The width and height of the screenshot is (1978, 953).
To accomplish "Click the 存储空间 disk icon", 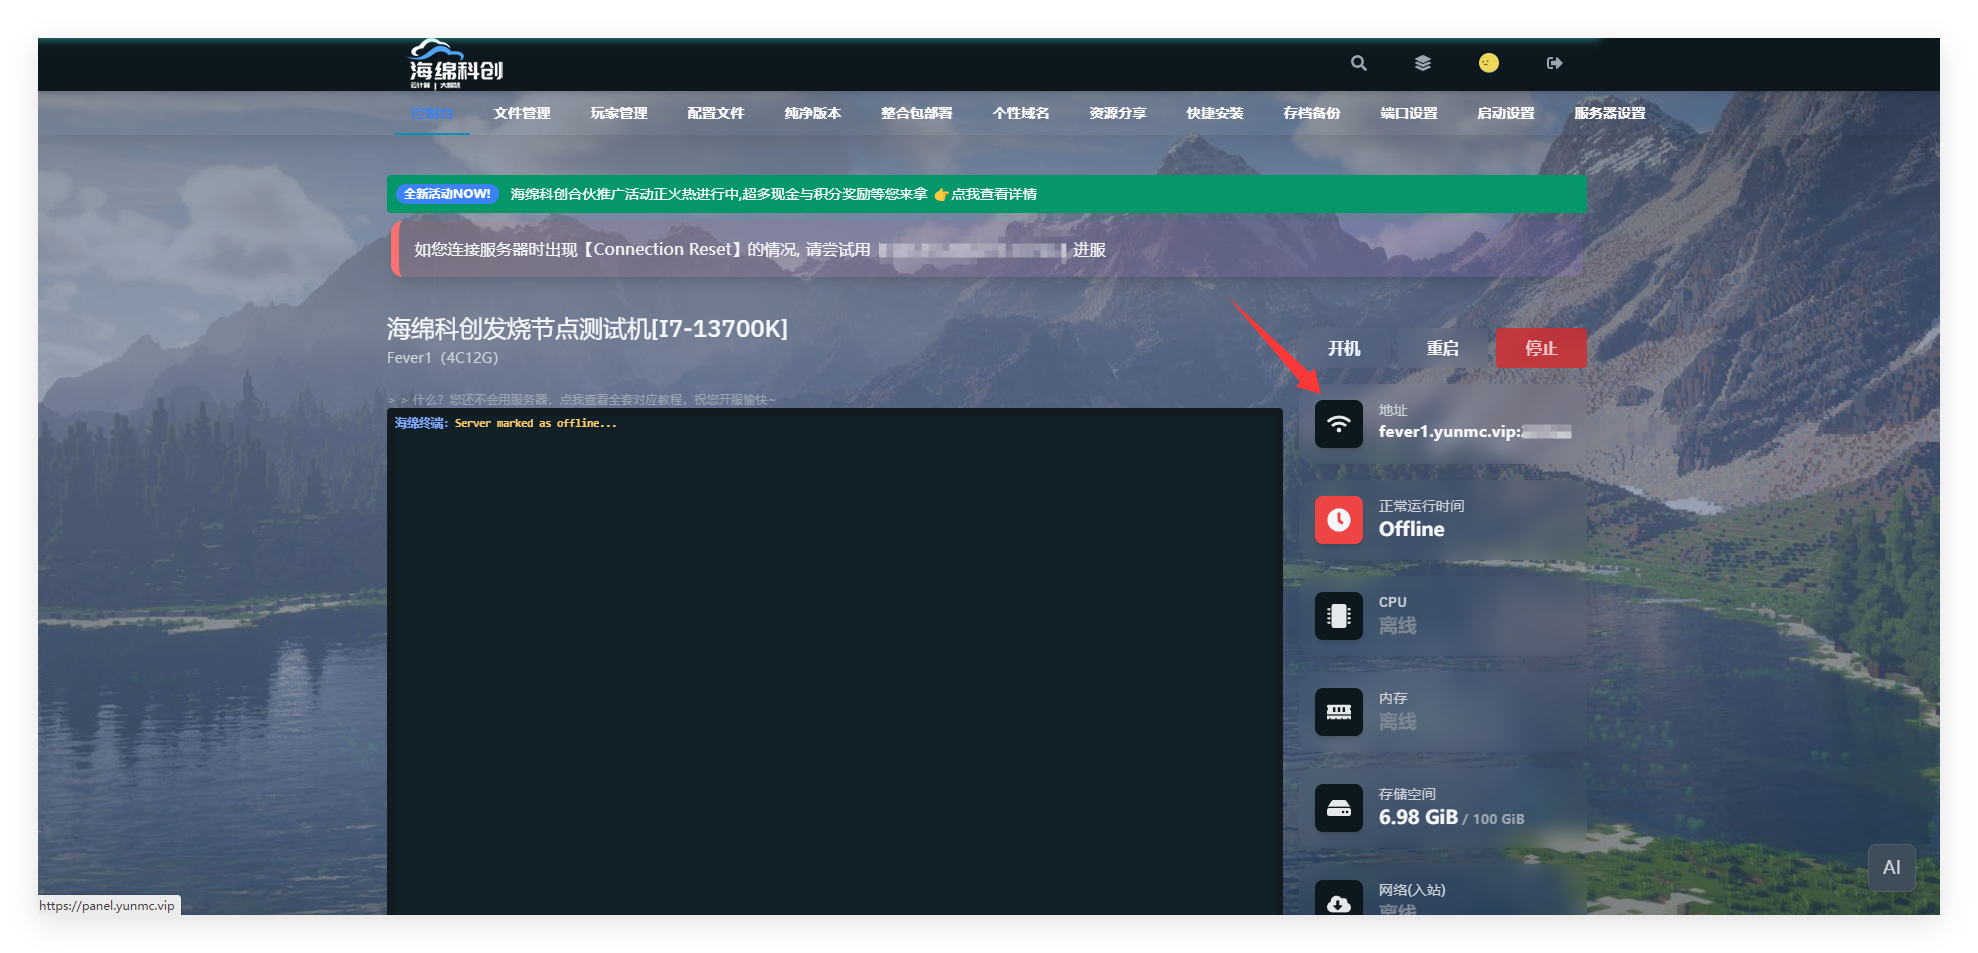I will pyautogui.click(x=1338, y=808).
